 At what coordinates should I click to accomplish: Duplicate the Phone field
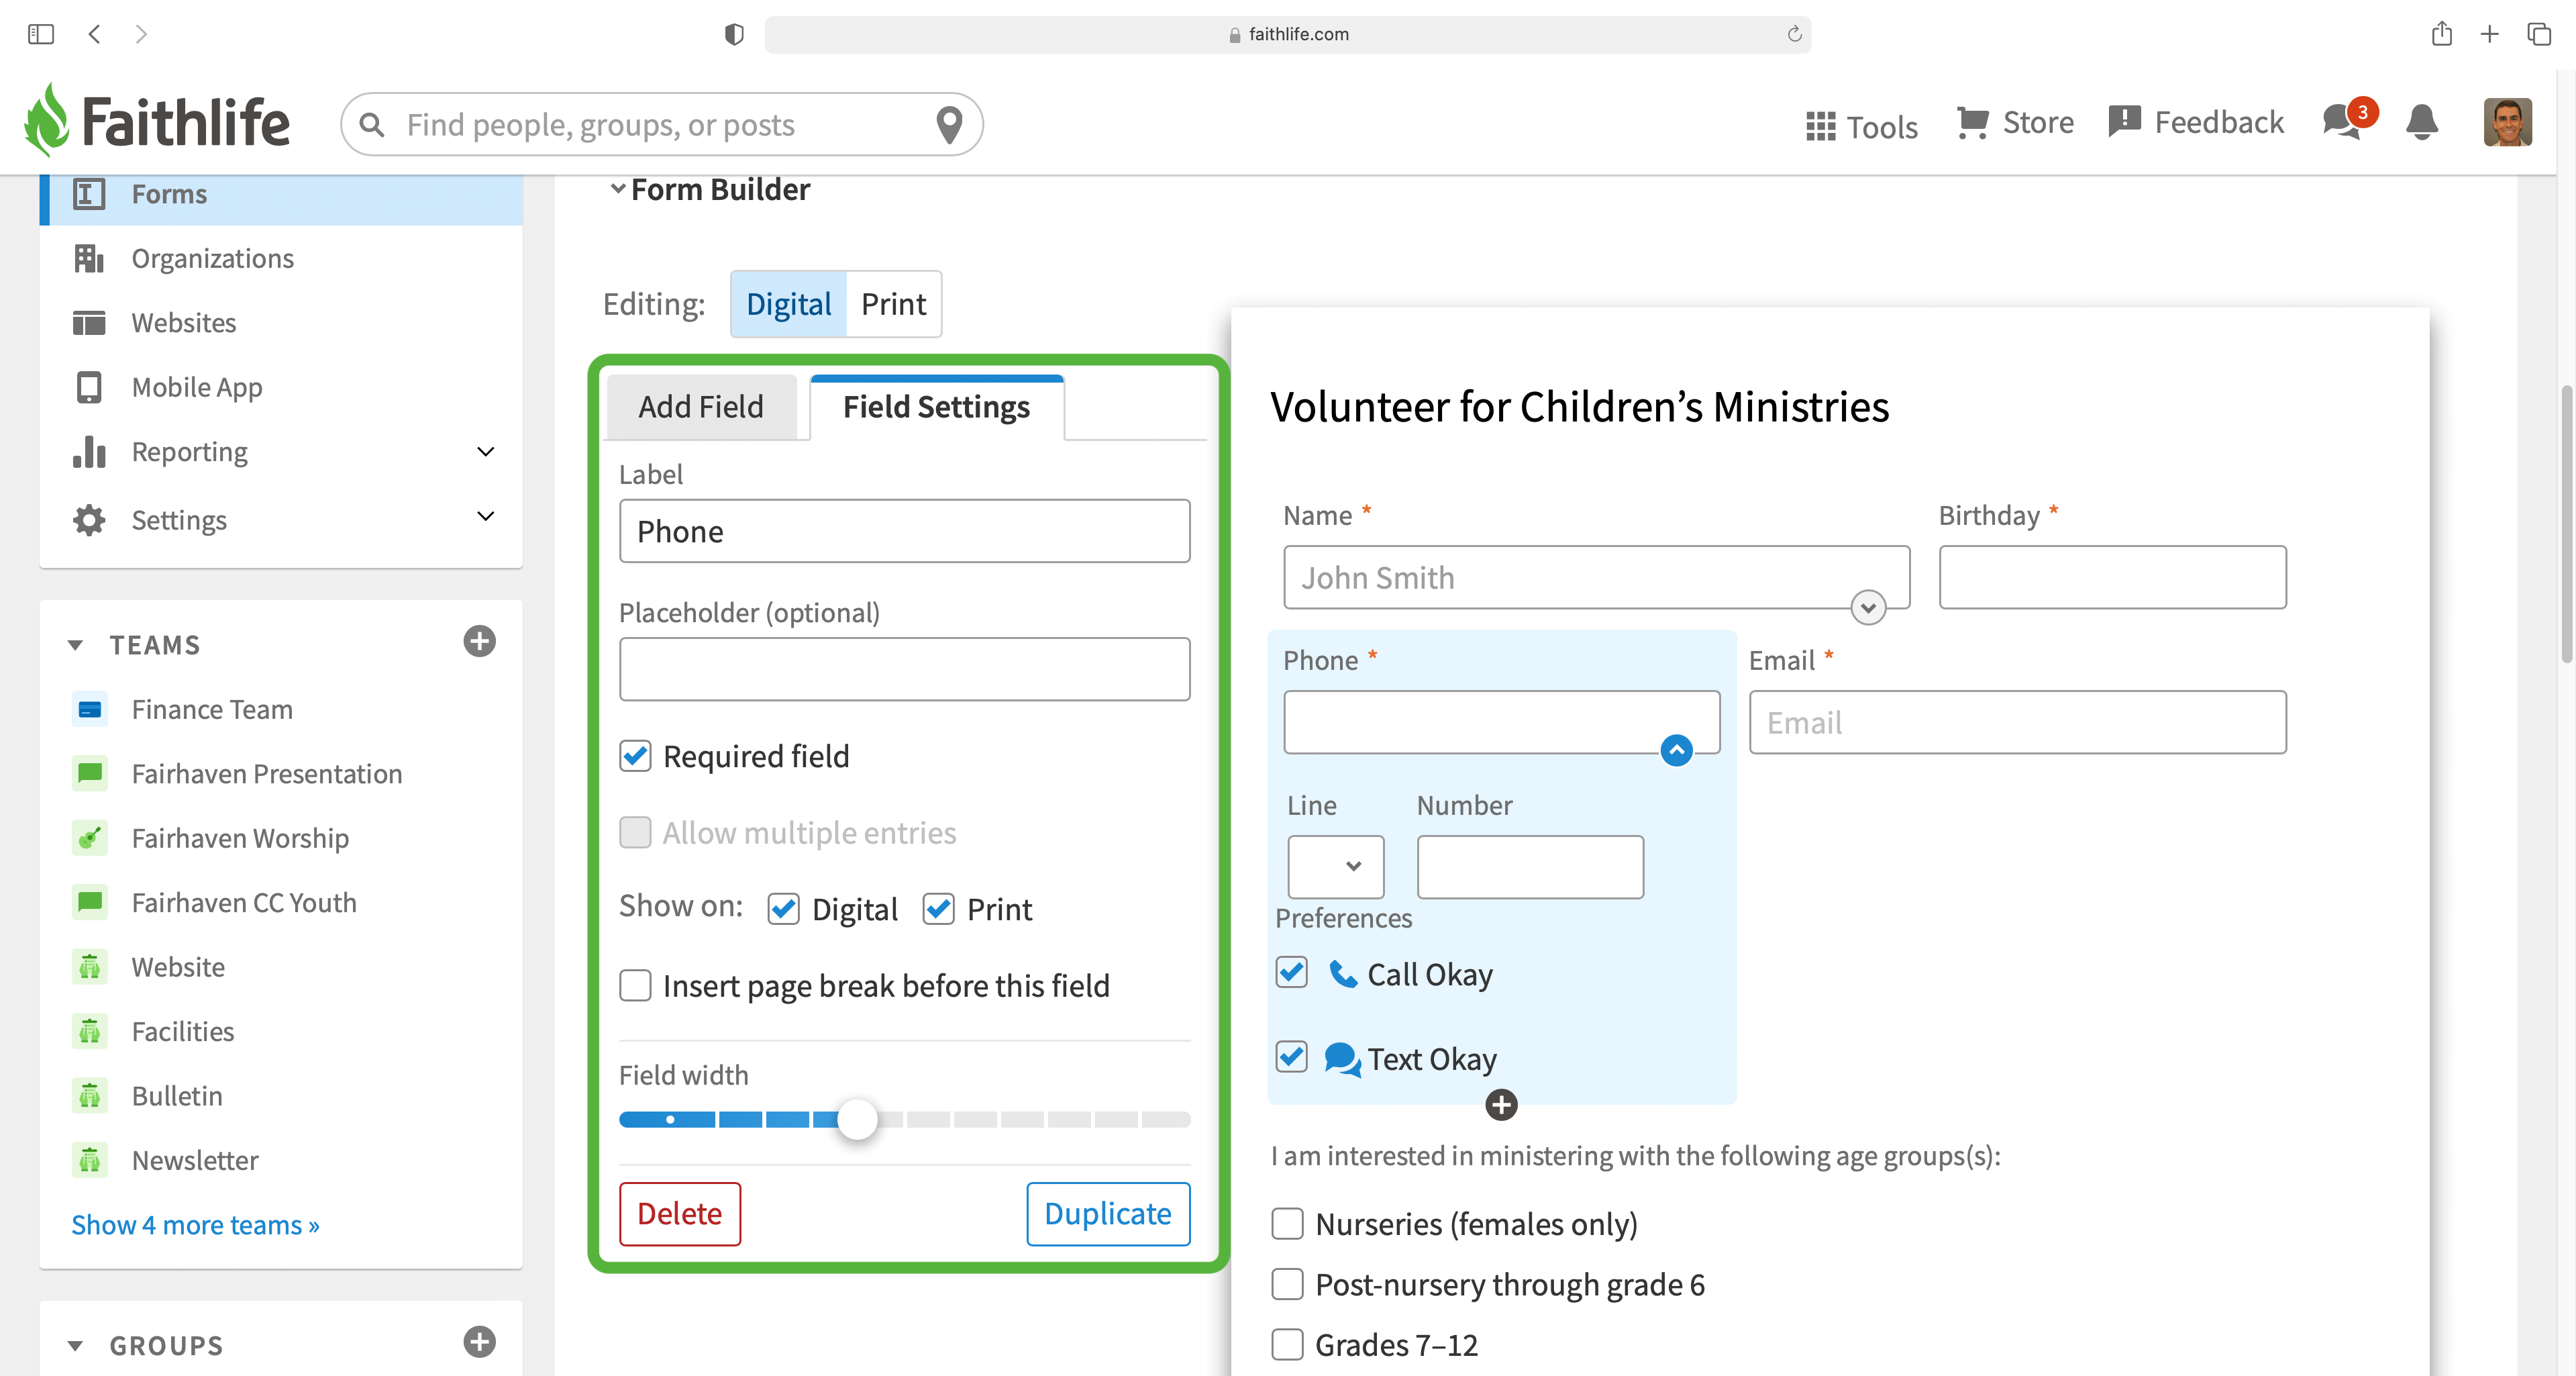[x=1108, y=1213]
